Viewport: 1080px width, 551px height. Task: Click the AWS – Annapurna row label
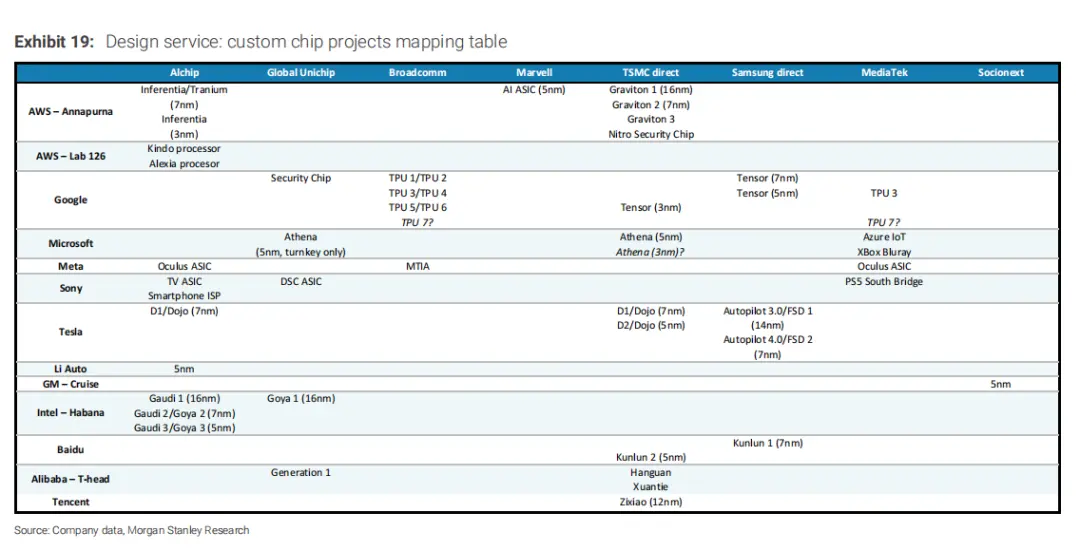70,112
